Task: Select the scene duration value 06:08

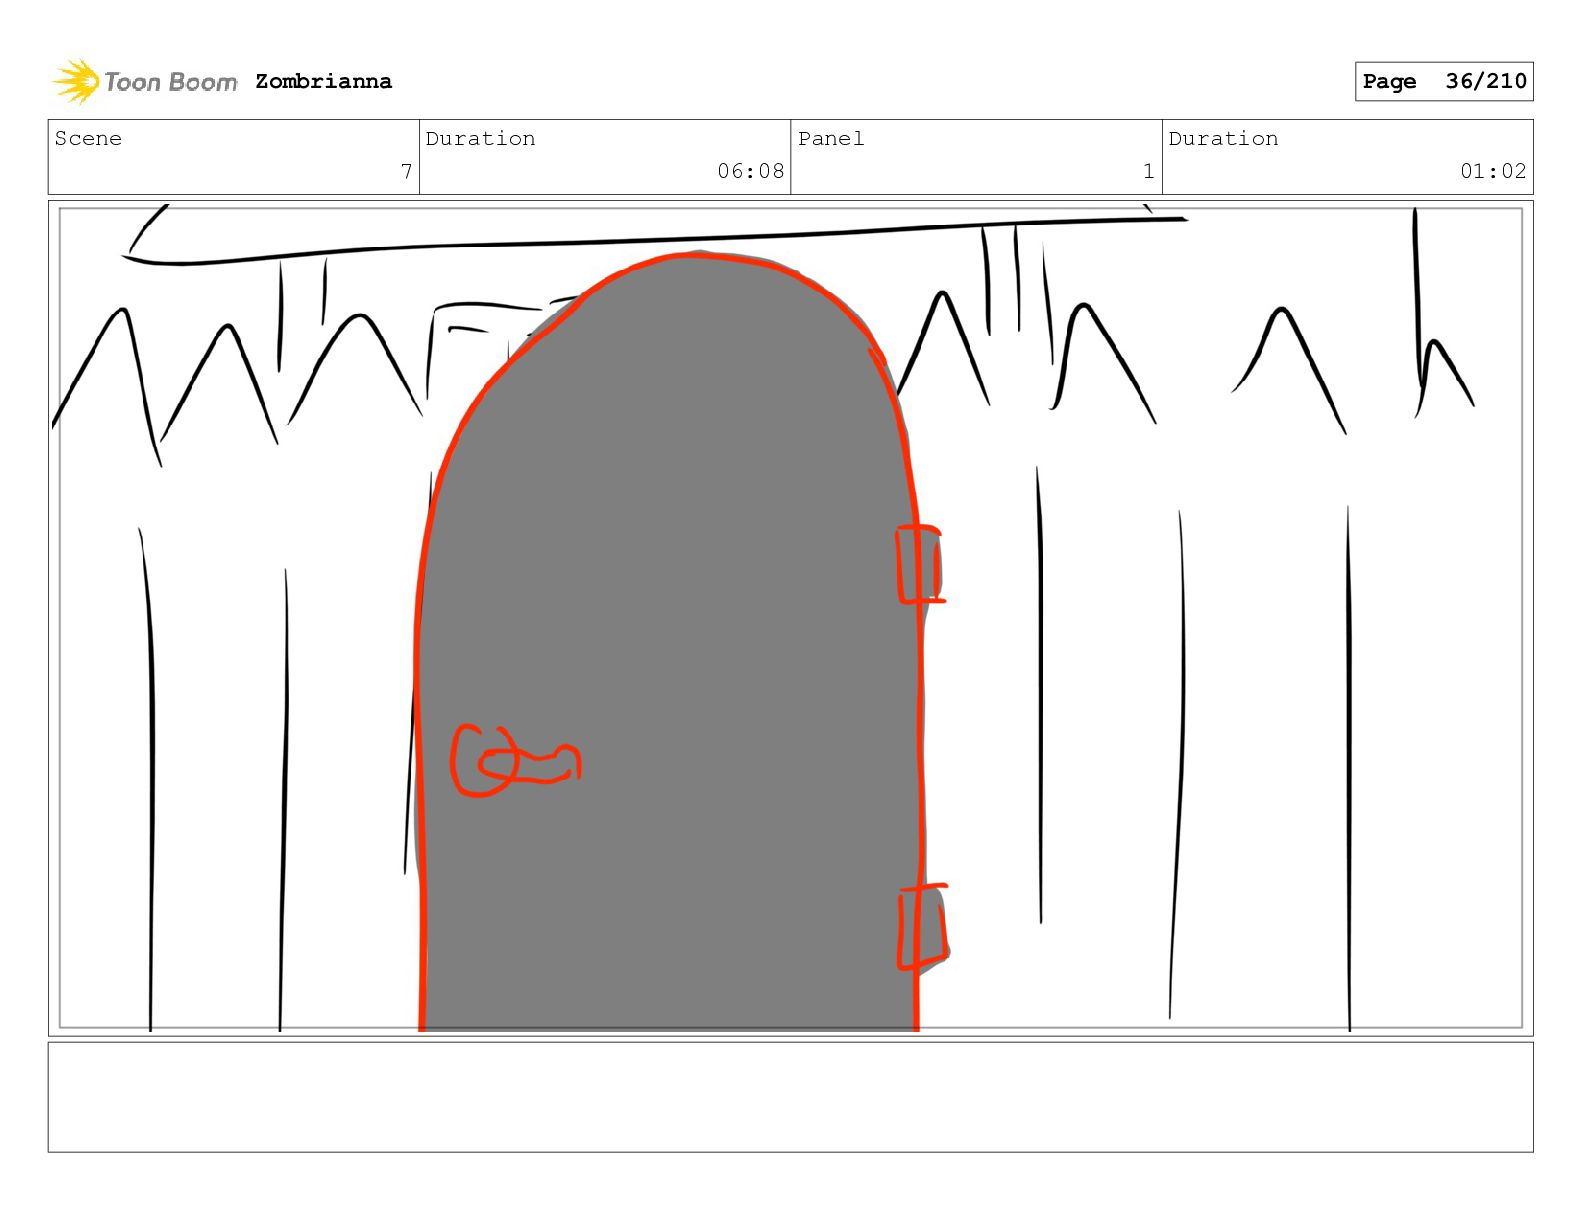Action: click(x=750, y=171)
